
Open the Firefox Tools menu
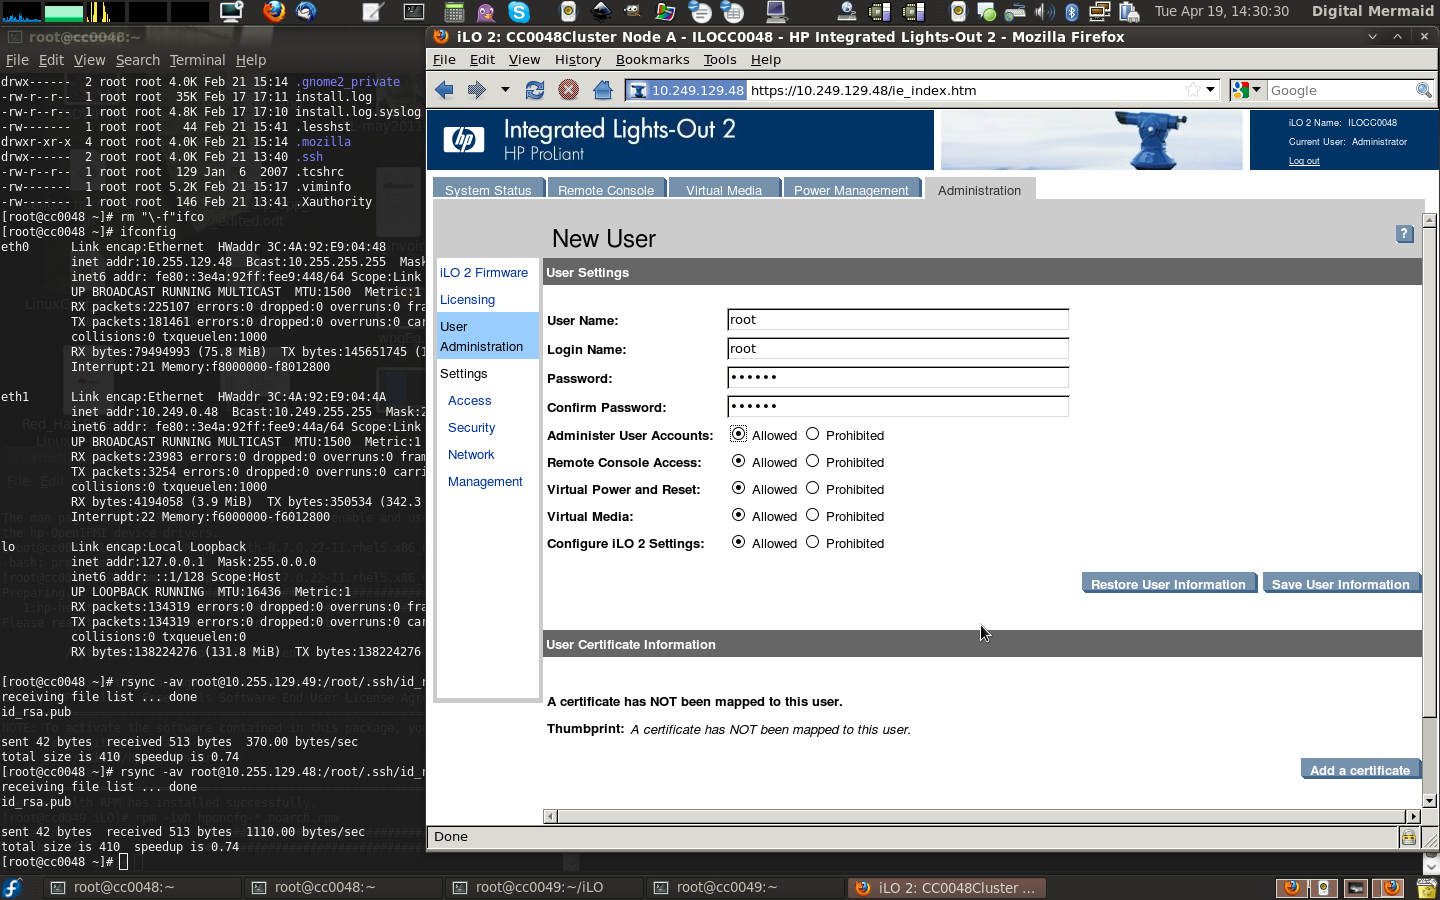(720, 60)
